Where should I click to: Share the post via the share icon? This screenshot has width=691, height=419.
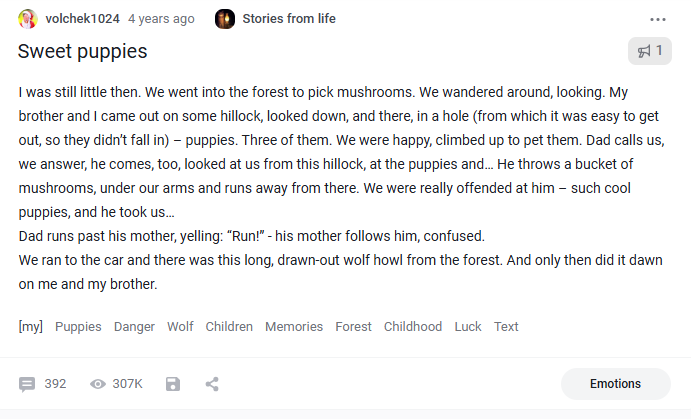point(212,384)
